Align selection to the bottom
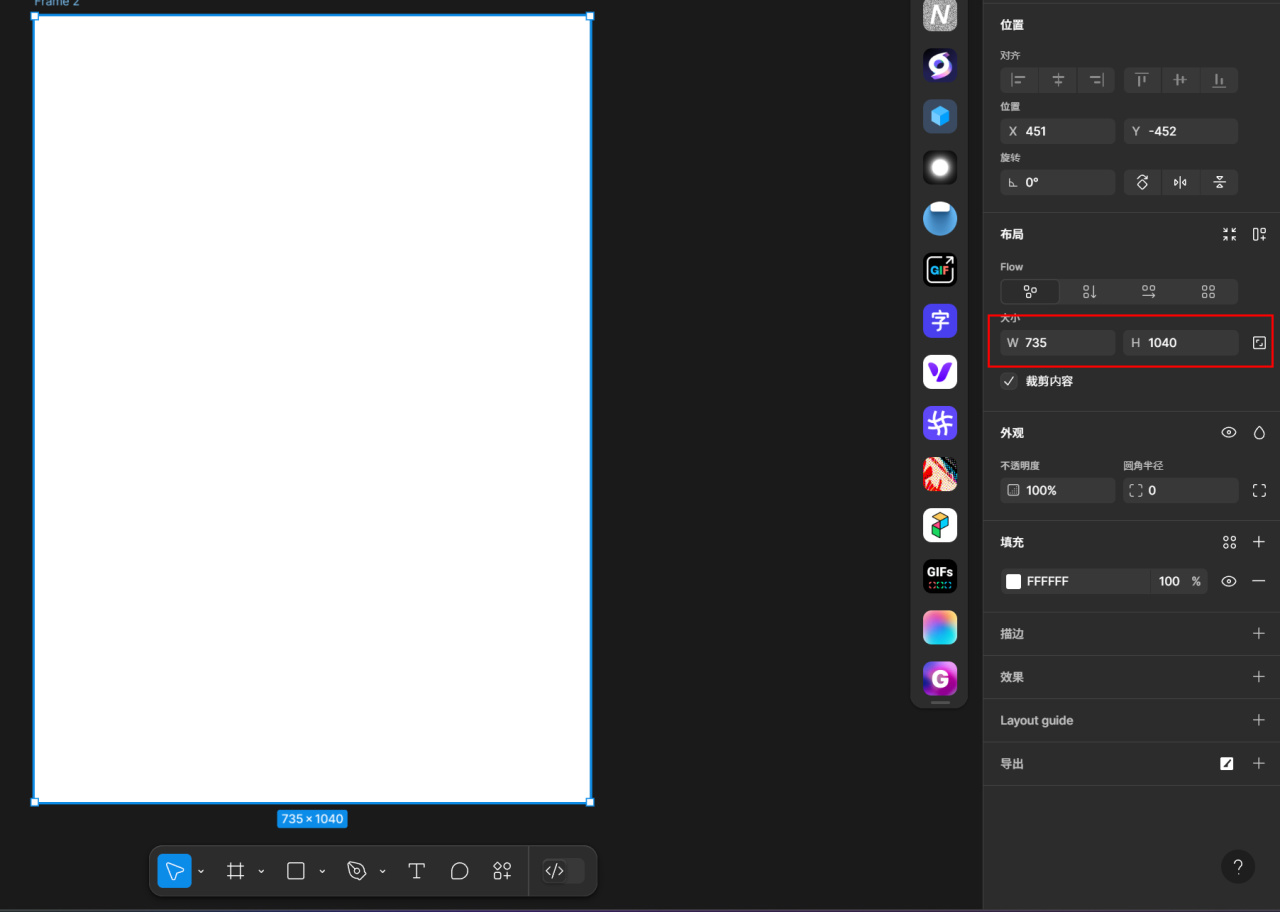The image size is (1280, 912). tap(1219, 80)
